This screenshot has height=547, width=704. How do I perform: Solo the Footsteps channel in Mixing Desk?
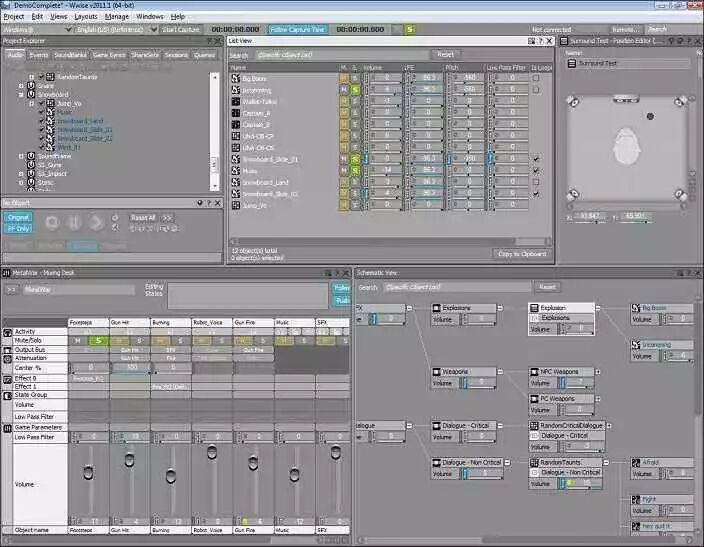click(x=98, y=341)
